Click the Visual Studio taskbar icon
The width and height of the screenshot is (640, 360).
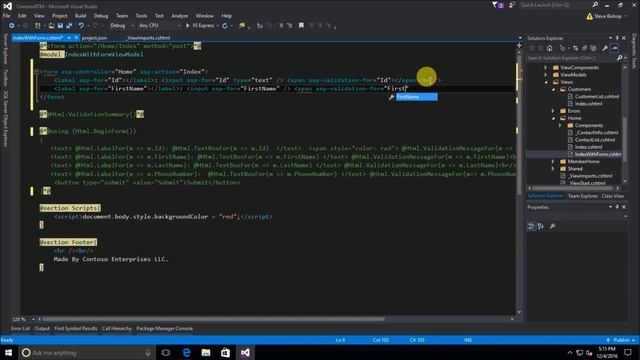pos(245,353)
